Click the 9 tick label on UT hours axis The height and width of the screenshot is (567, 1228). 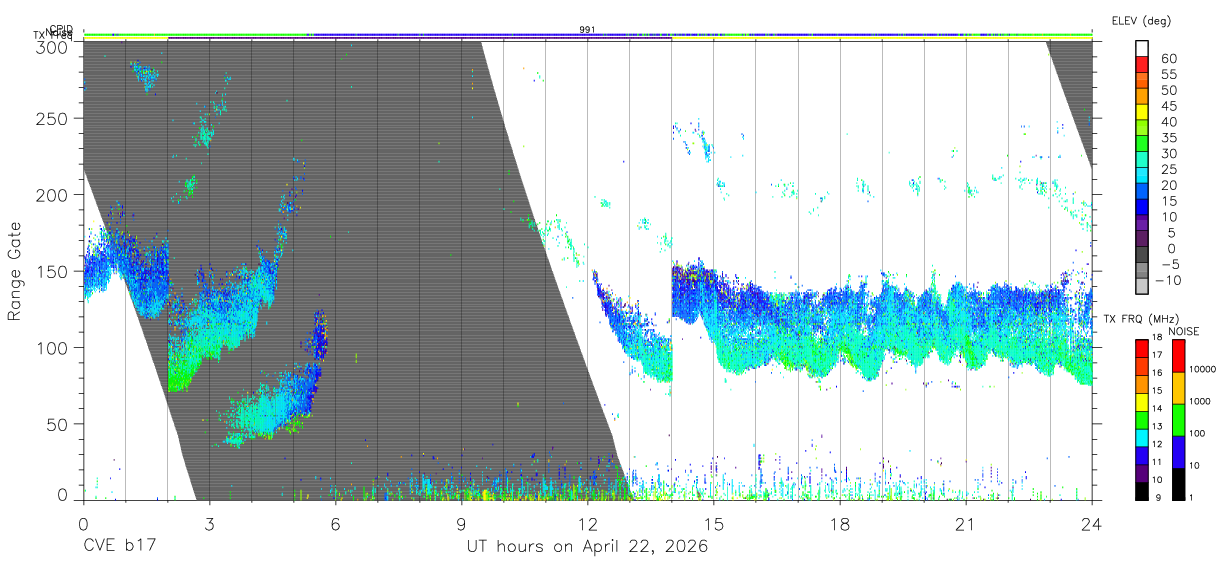coord(461,524)
